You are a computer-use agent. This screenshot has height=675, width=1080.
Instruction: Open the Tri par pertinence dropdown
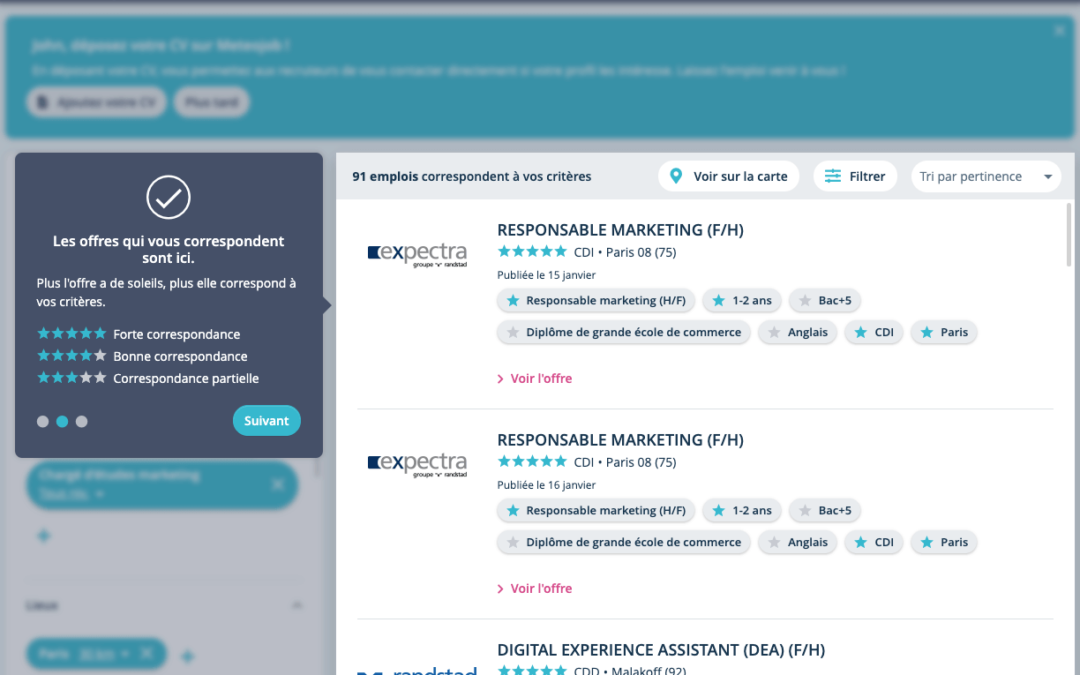click(x=986, y=177)
